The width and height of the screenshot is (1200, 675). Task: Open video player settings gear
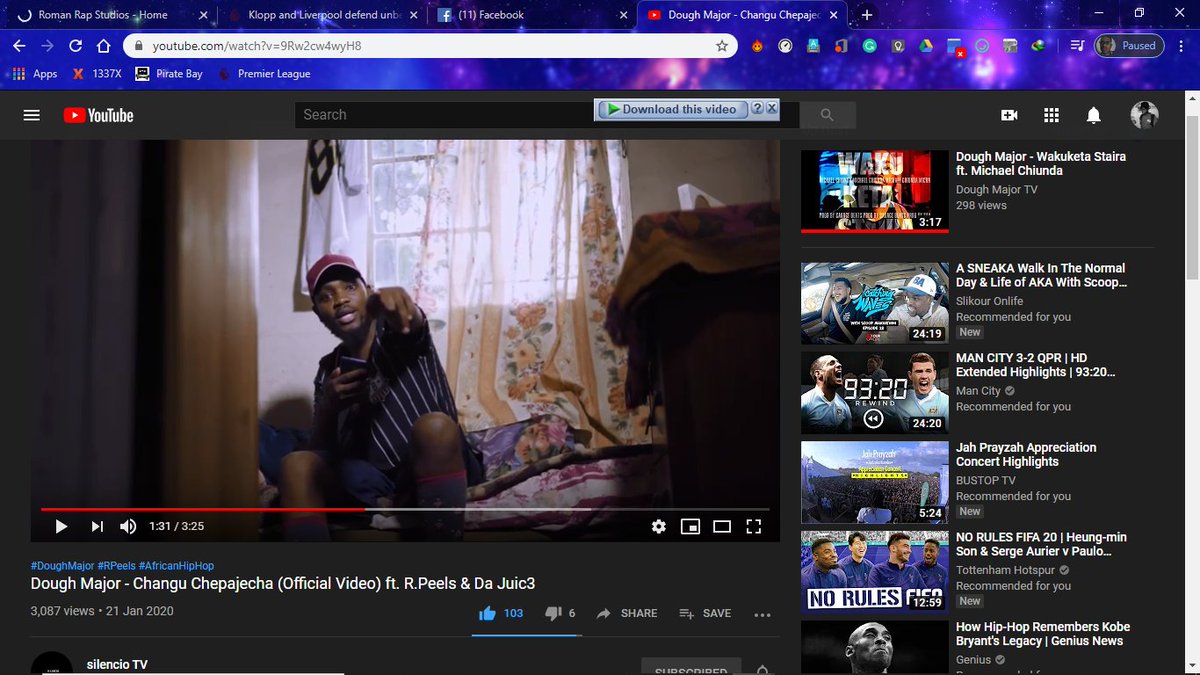(658, 526)
